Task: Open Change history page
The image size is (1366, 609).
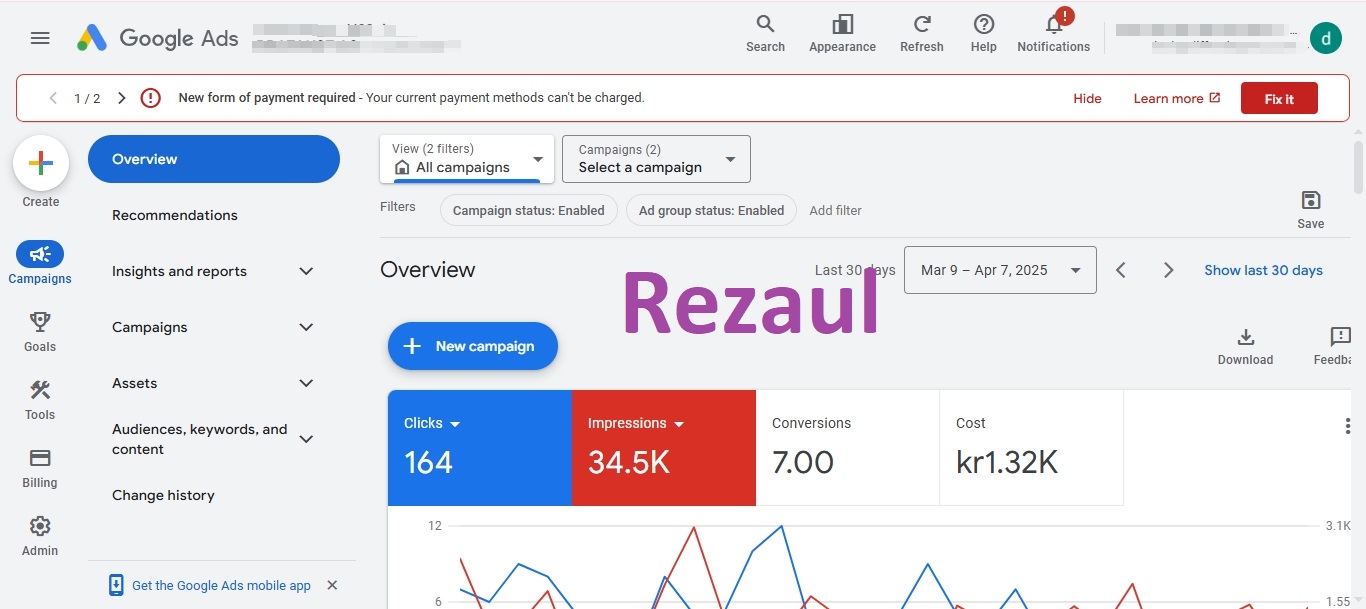Action: tap(163, 495)
